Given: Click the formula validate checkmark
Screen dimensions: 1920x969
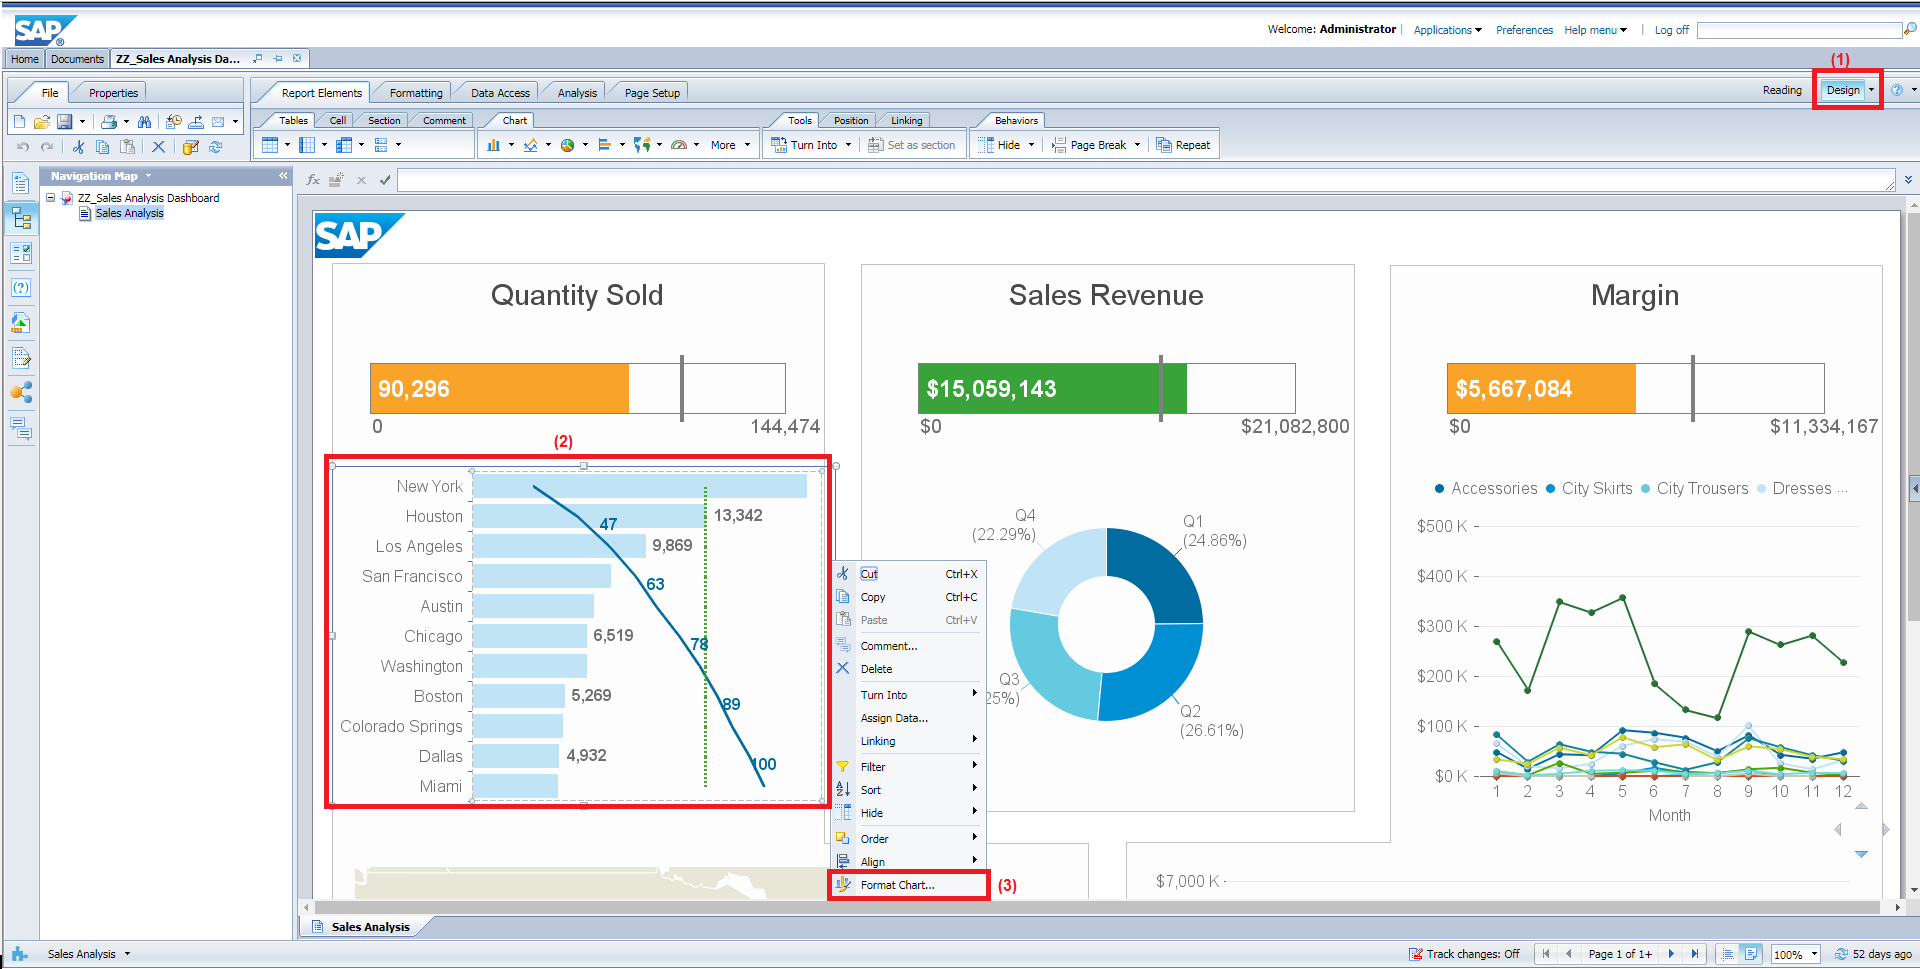Looking at the screenshot, I should pos(385,180).
